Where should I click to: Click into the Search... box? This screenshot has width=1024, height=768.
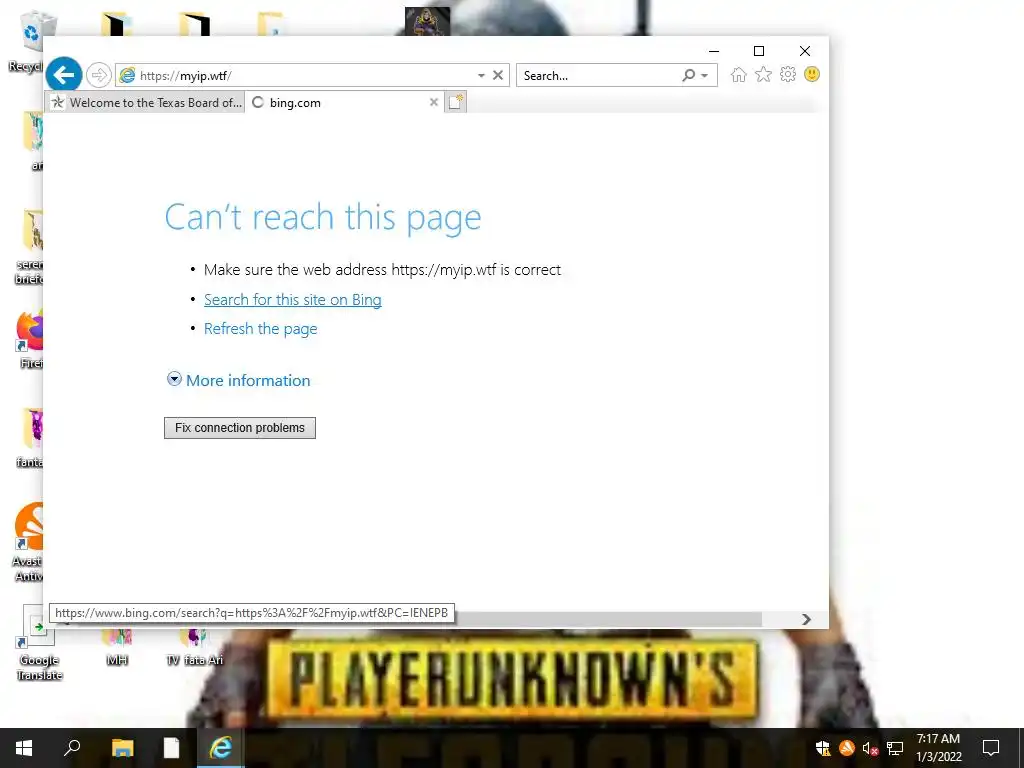pyautogui.click(x=598, y=76)
